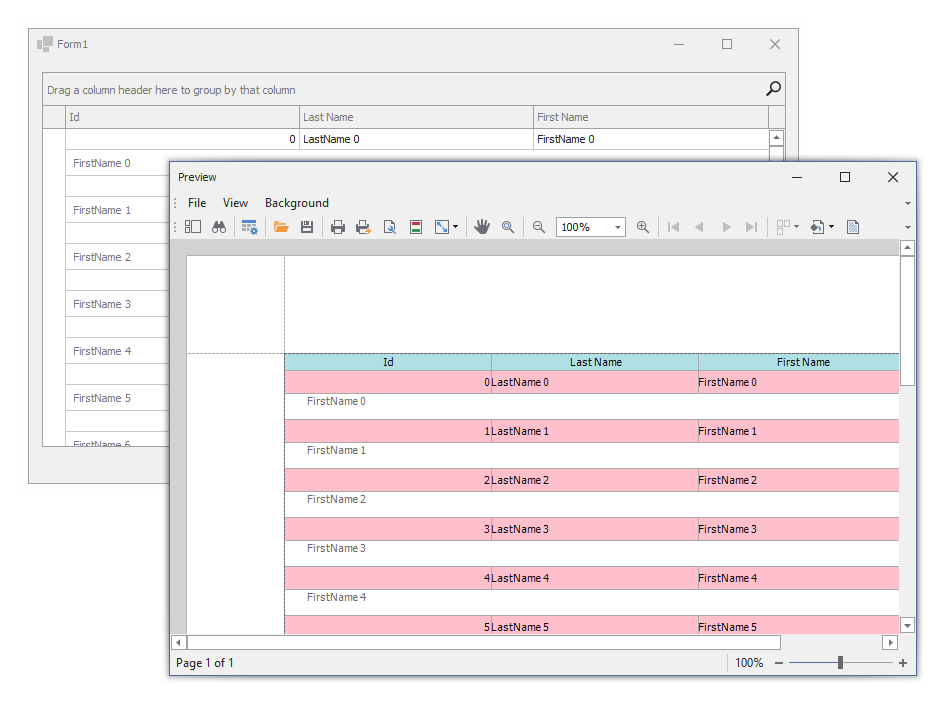Image resolution: width=946 pixels, height=704 pixels.
Task: Edit header and footer using the red-green icon
Action: point(416,227)
